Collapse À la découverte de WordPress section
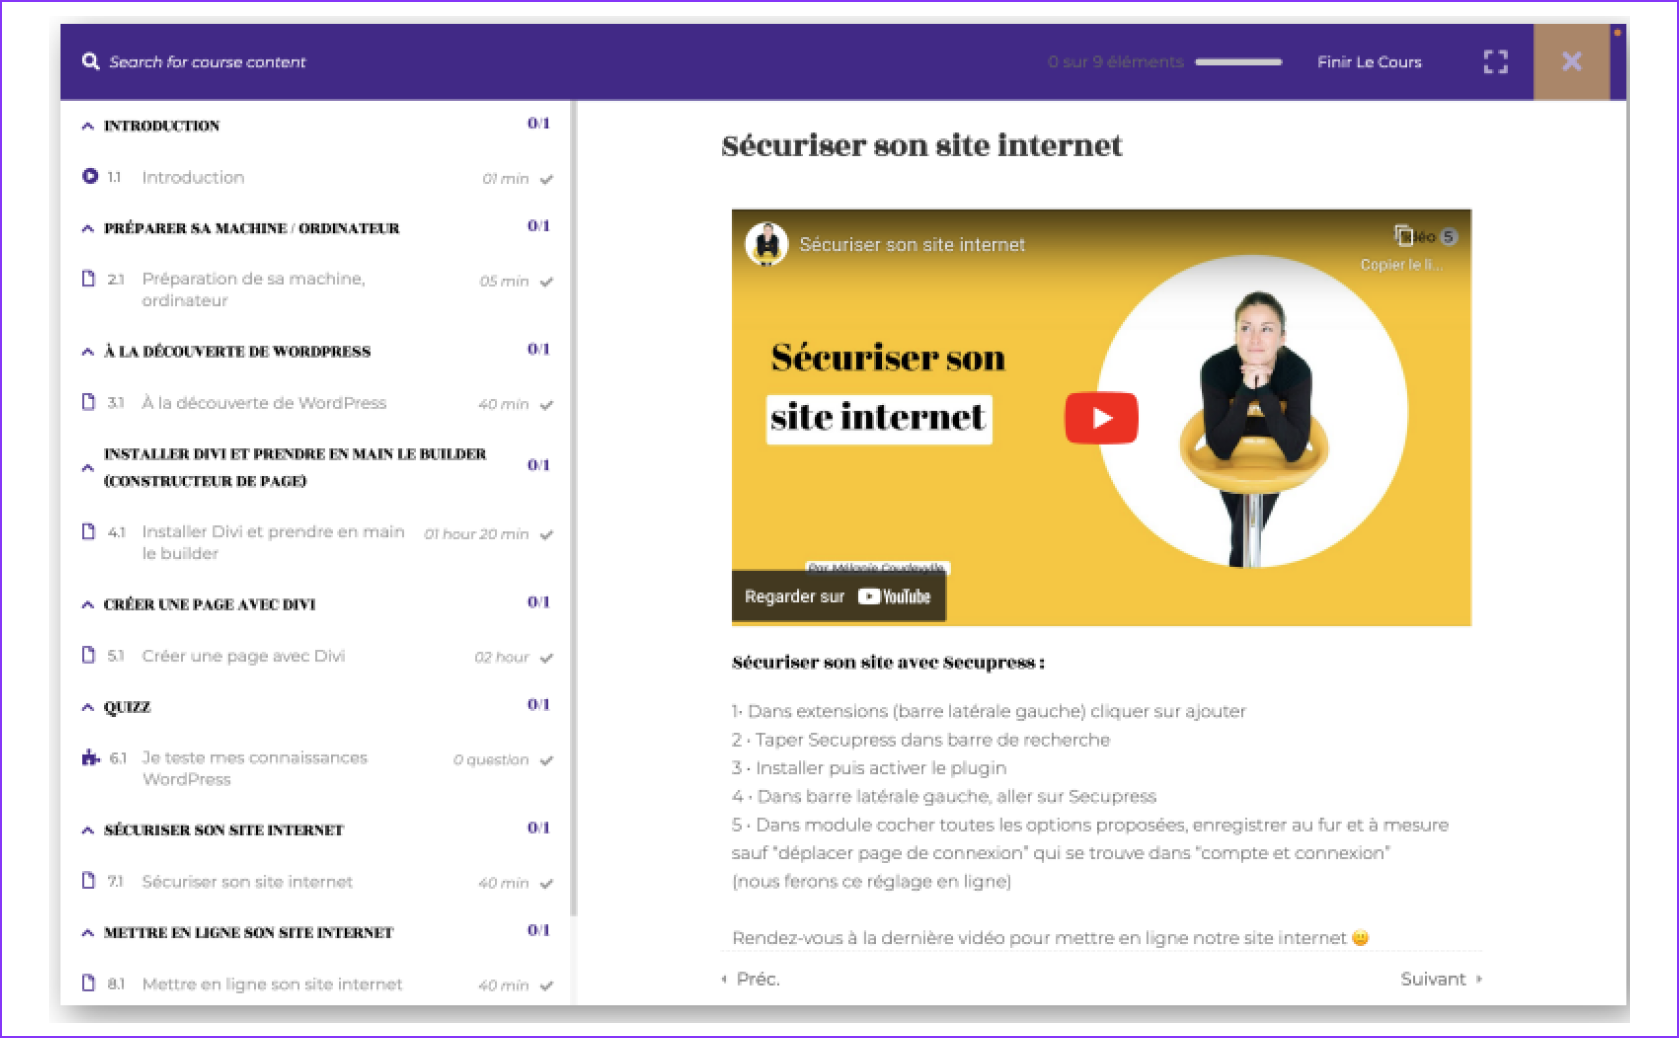Screen dimensions: 1679x1038 click(88, 352)
